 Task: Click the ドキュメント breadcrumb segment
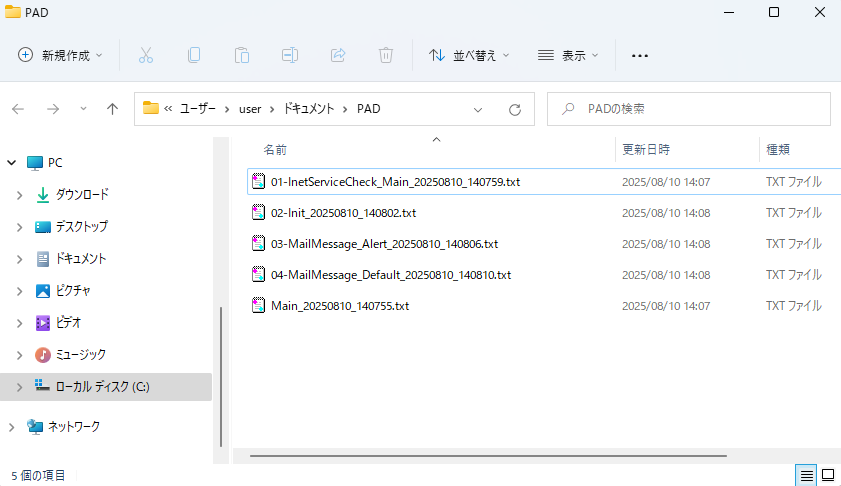pos(309,109)
